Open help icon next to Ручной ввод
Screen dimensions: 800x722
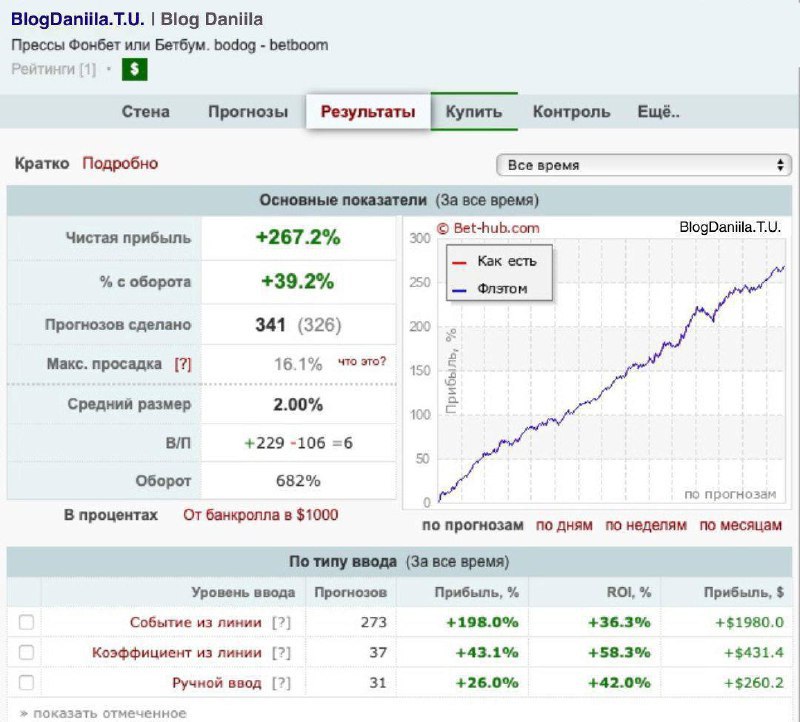(x=281, y=683)
